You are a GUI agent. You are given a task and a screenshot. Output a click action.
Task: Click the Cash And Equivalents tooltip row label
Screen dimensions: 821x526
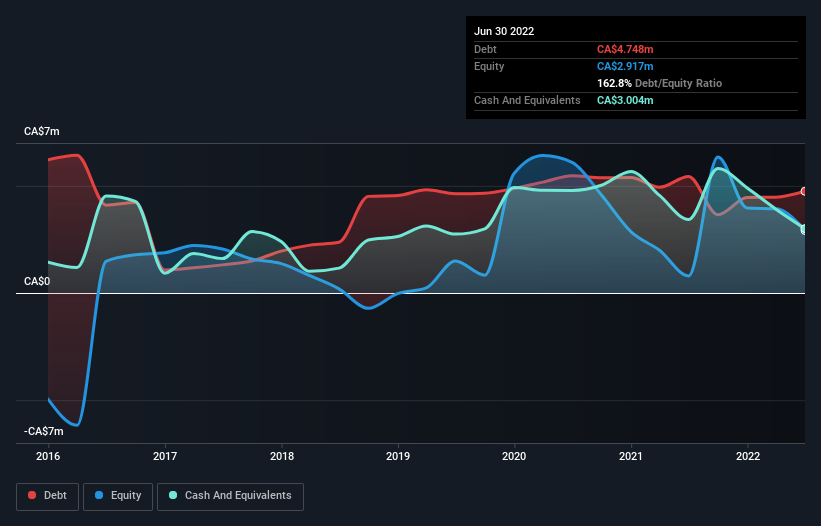click(x=527, y=100)
